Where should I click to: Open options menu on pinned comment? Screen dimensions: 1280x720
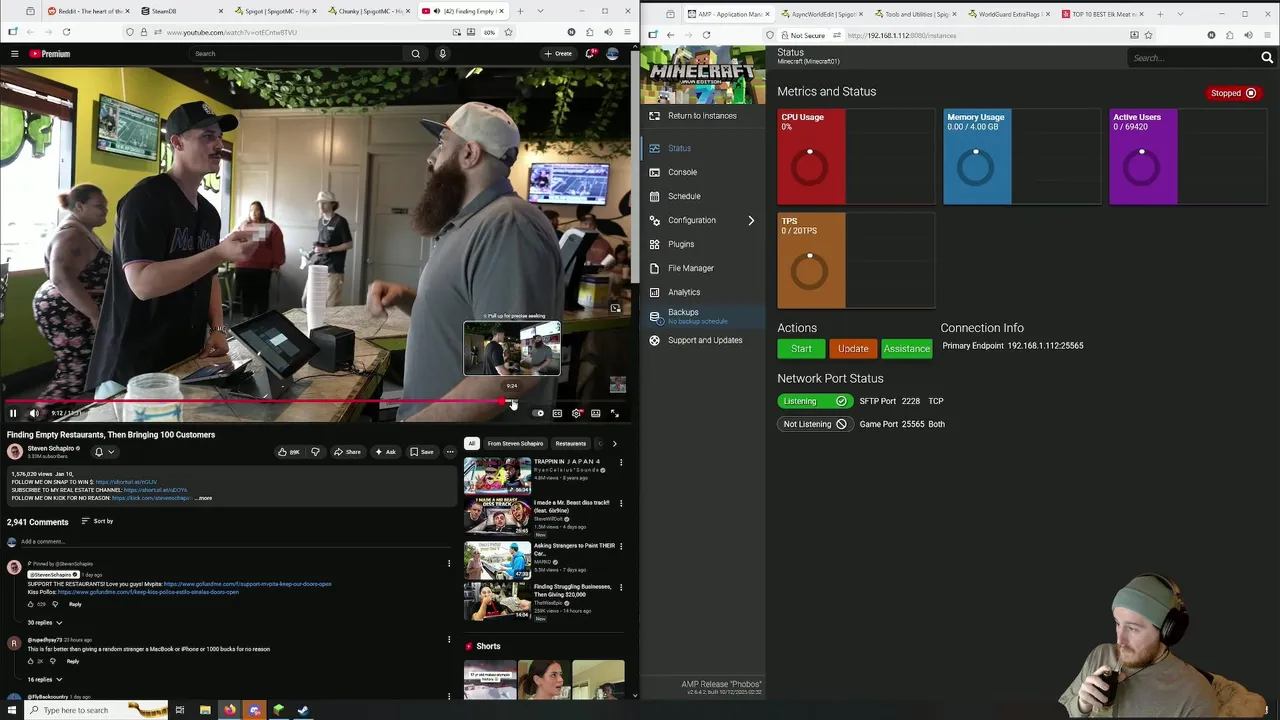click(449, 564)
